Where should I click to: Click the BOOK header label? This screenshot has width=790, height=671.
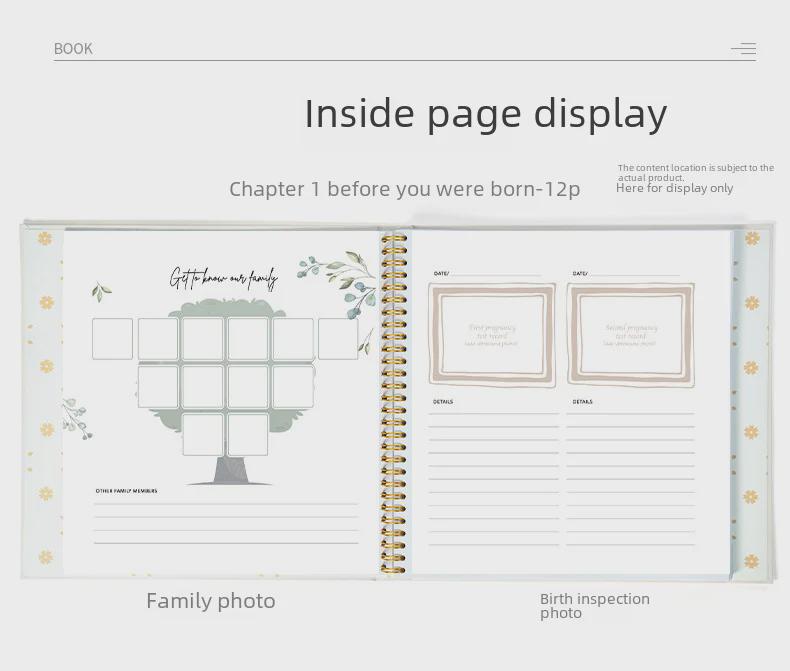(73, 49)
